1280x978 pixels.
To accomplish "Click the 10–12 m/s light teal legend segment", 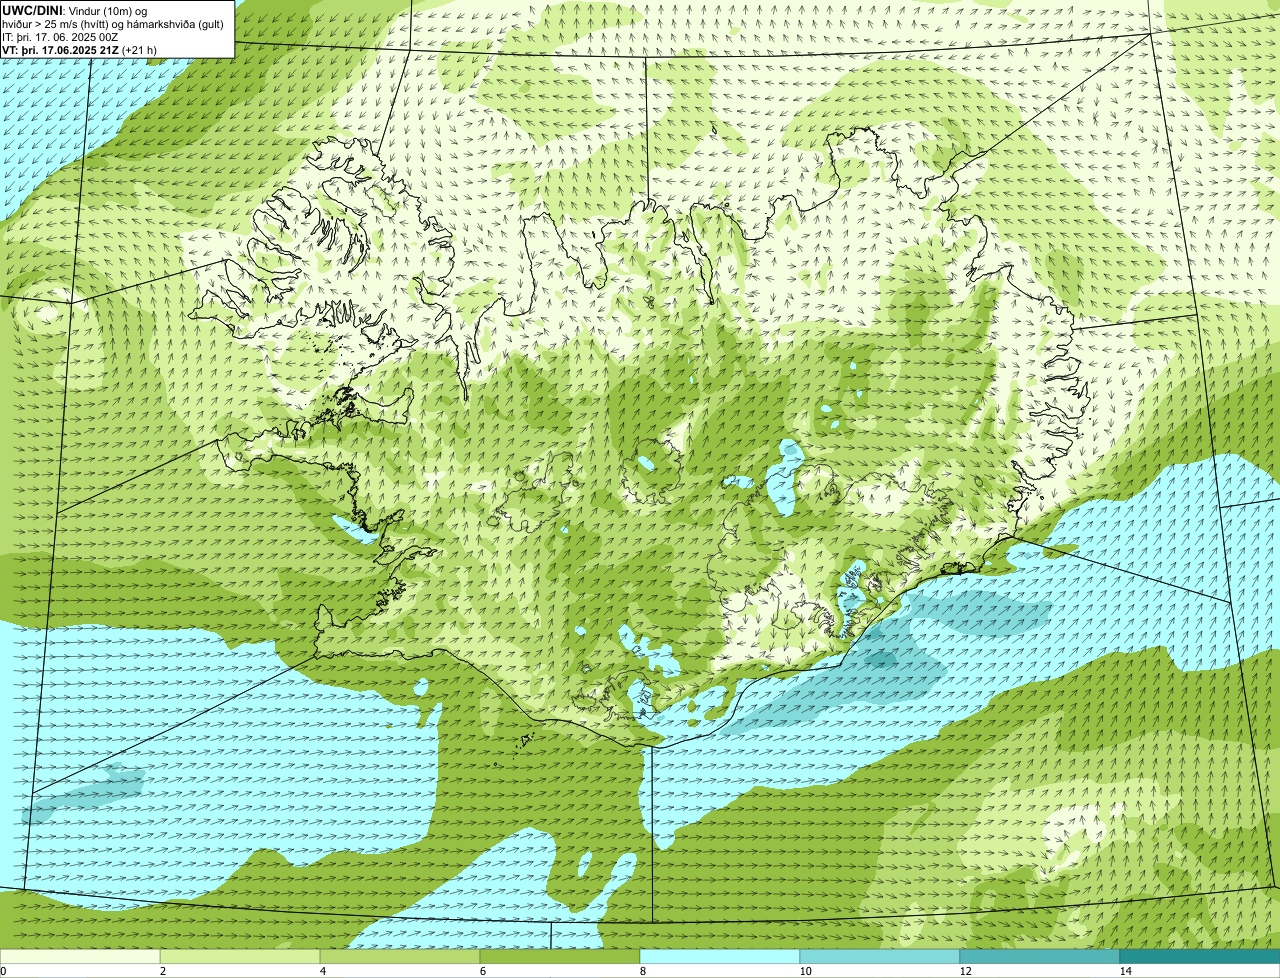I will coord(880,956).
